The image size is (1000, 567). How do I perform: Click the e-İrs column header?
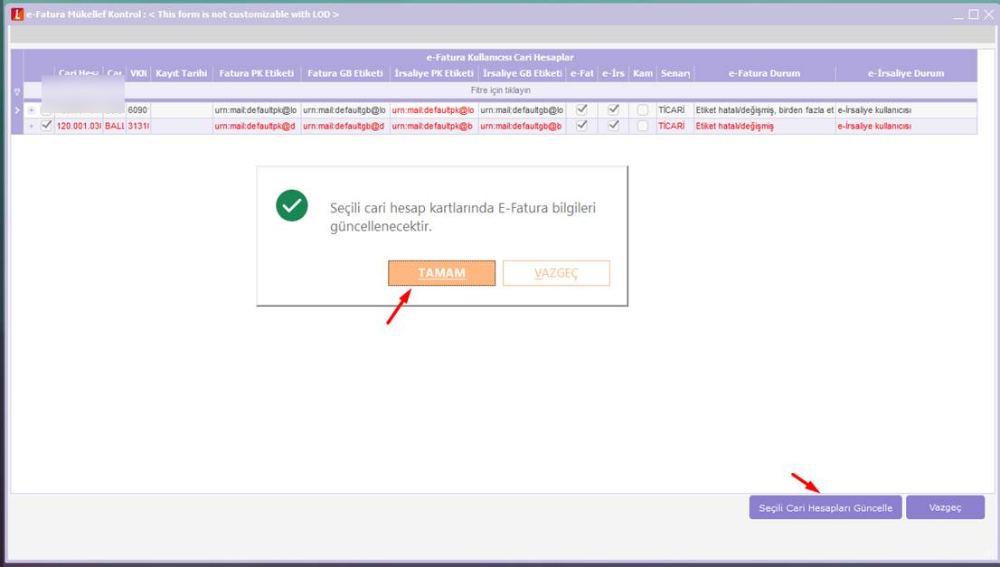pyautogui.click(x=614, y=73)
